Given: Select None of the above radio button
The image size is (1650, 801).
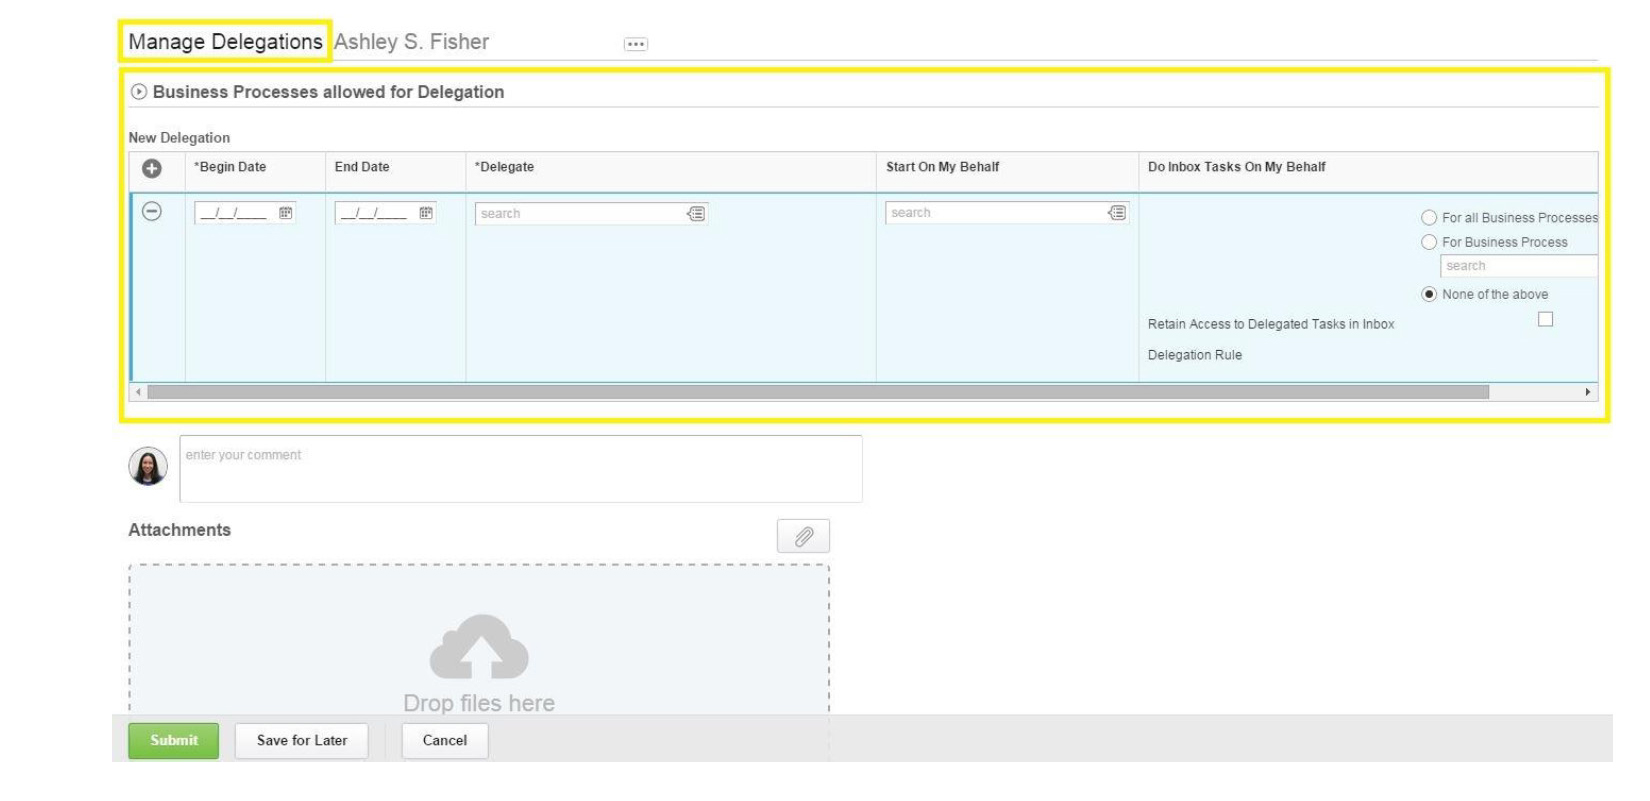Looking at the screenshot, I should click(1429, 294).
